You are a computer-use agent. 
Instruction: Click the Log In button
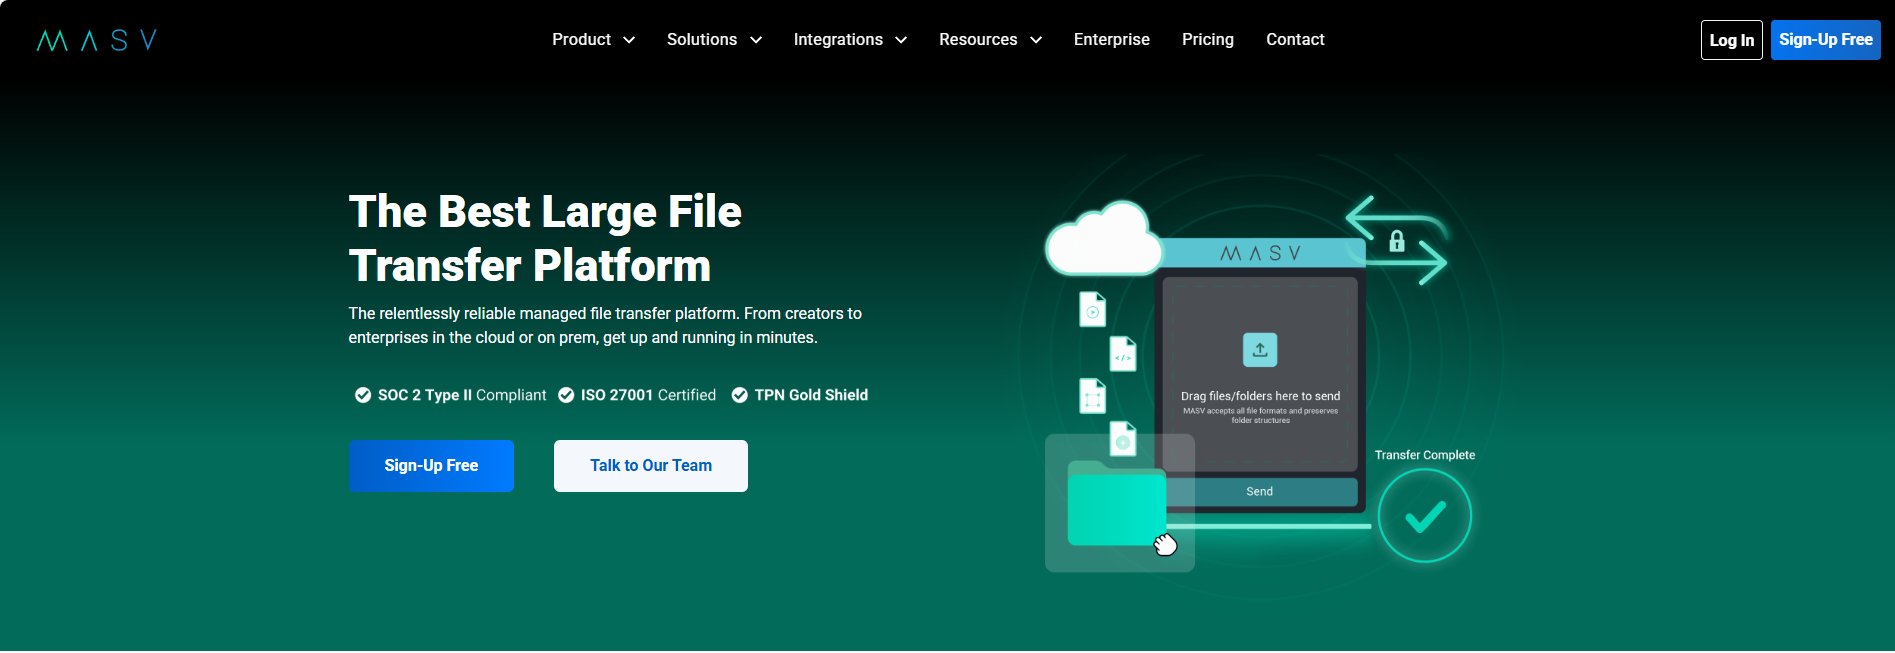coord(1732,40)
